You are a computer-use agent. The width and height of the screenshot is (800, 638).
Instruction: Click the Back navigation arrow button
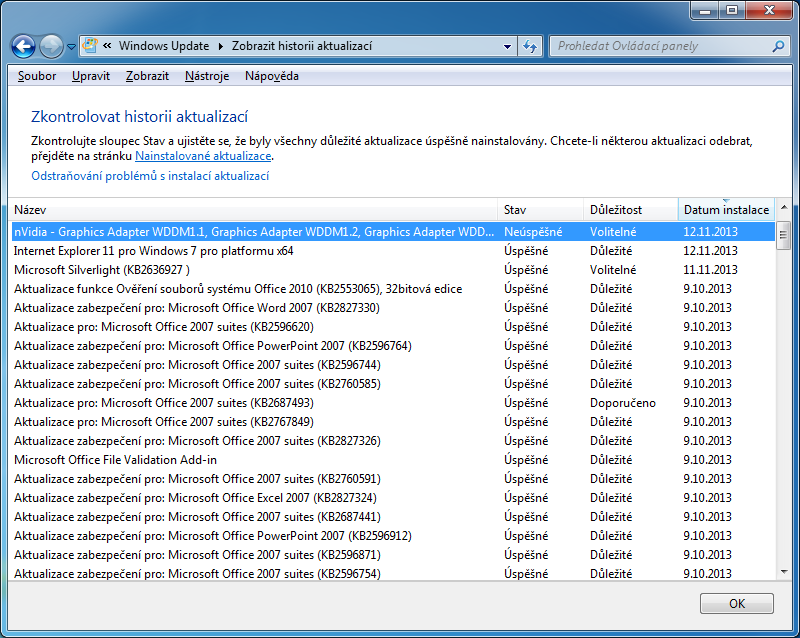[24, 46]
